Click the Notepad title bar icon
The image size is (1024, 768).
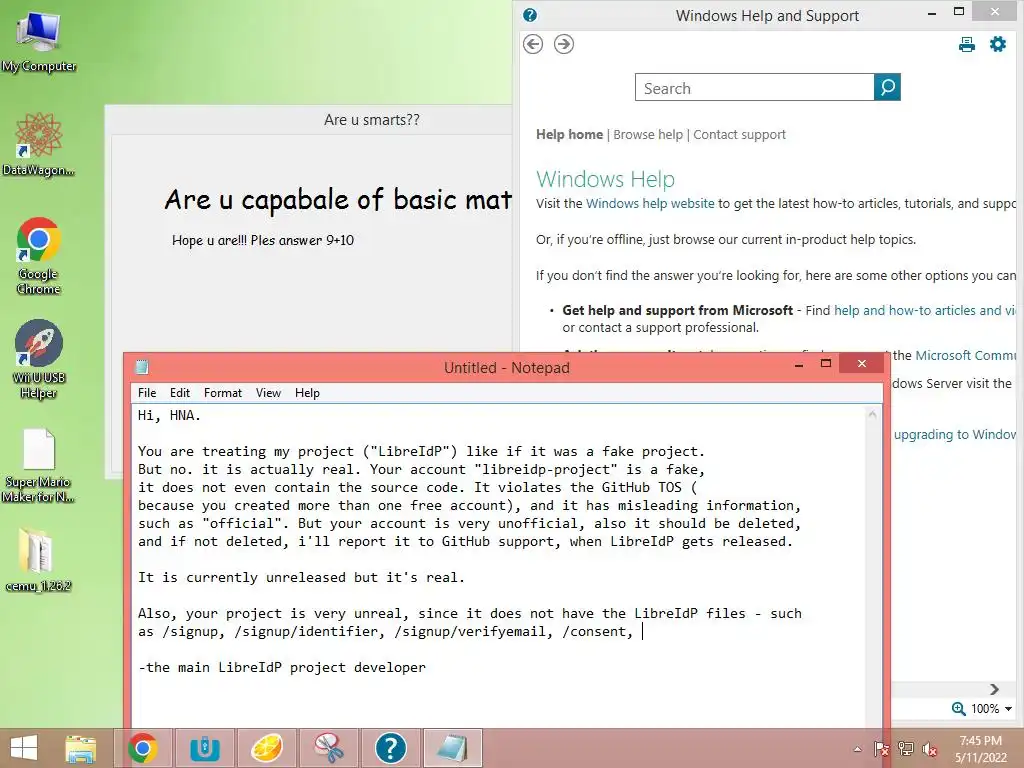[142, 367]
